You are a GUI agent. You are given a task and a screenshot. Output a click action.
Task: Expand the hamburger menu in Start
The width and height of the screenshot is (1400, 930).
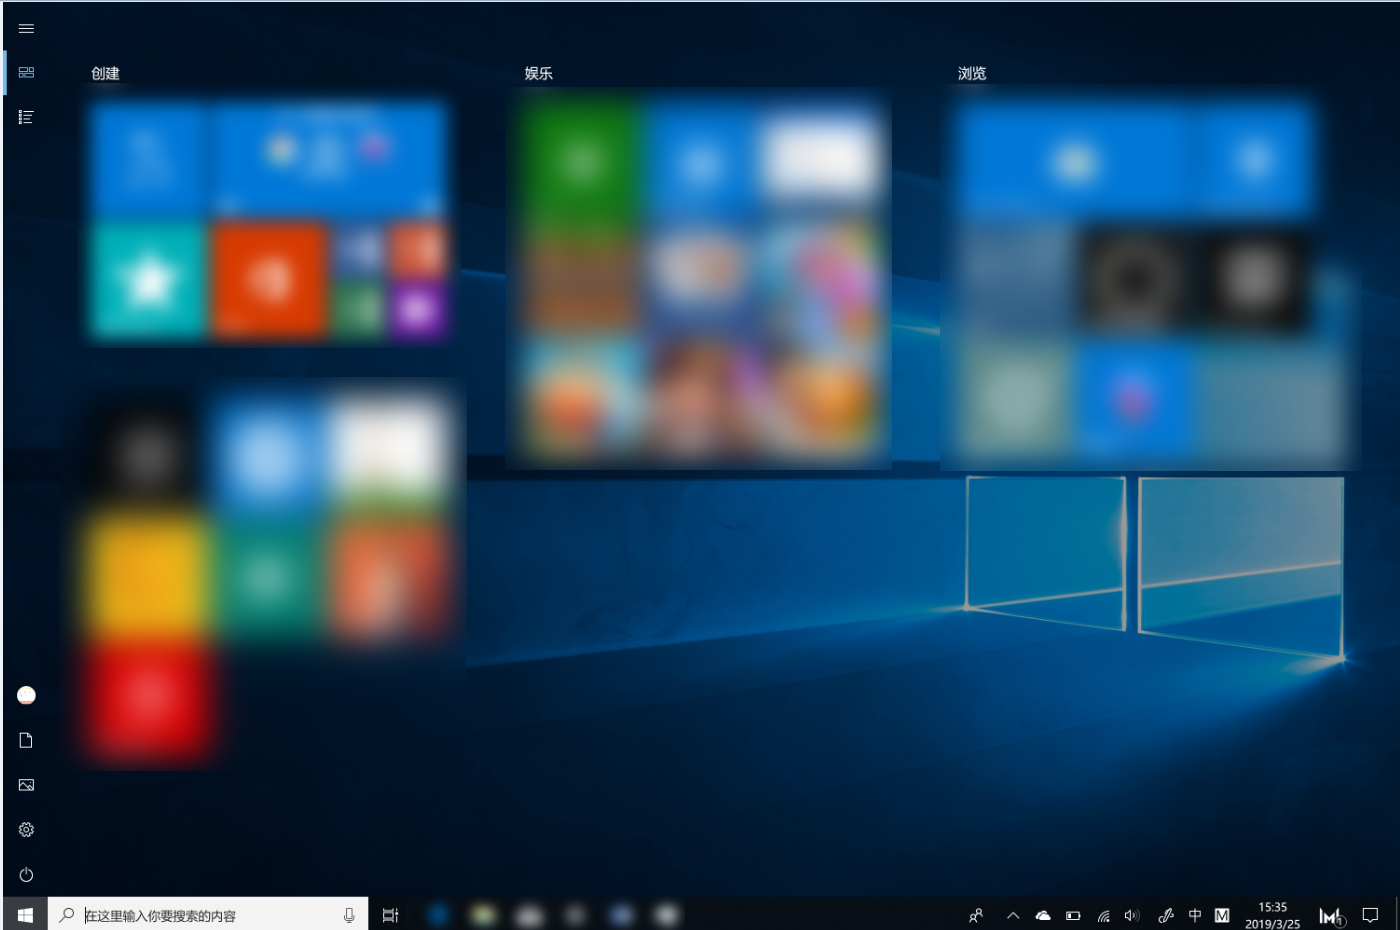[x=26, y=29]
